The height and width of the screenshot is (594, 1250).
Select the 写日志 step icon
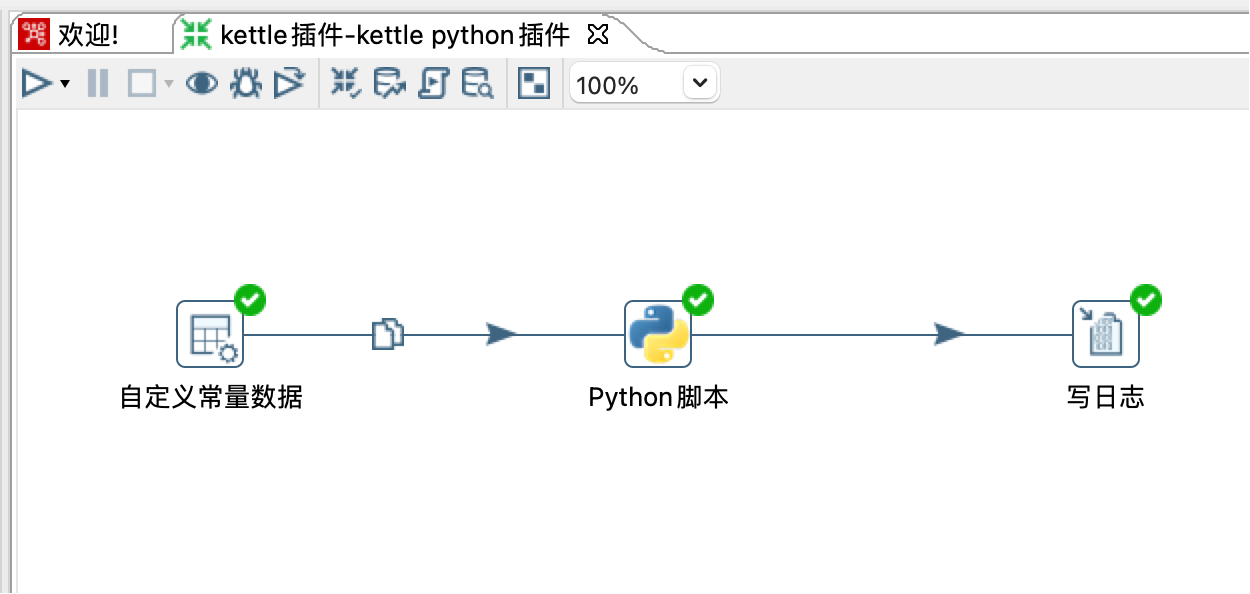[1106, 334]
